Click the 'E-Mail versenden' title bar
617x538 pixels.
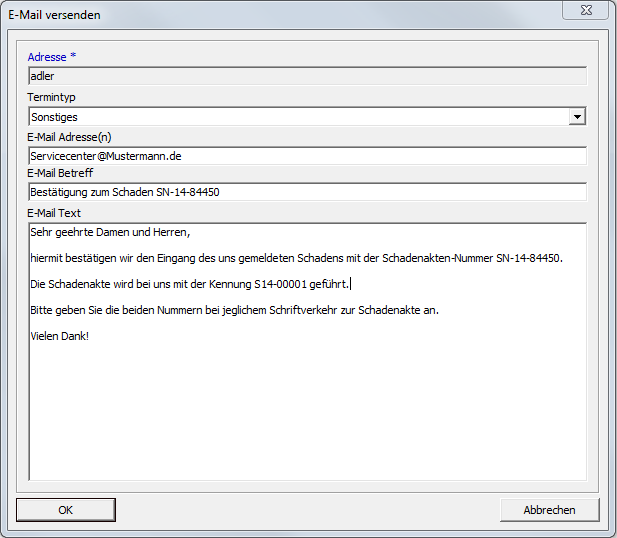tap(250, 15)
